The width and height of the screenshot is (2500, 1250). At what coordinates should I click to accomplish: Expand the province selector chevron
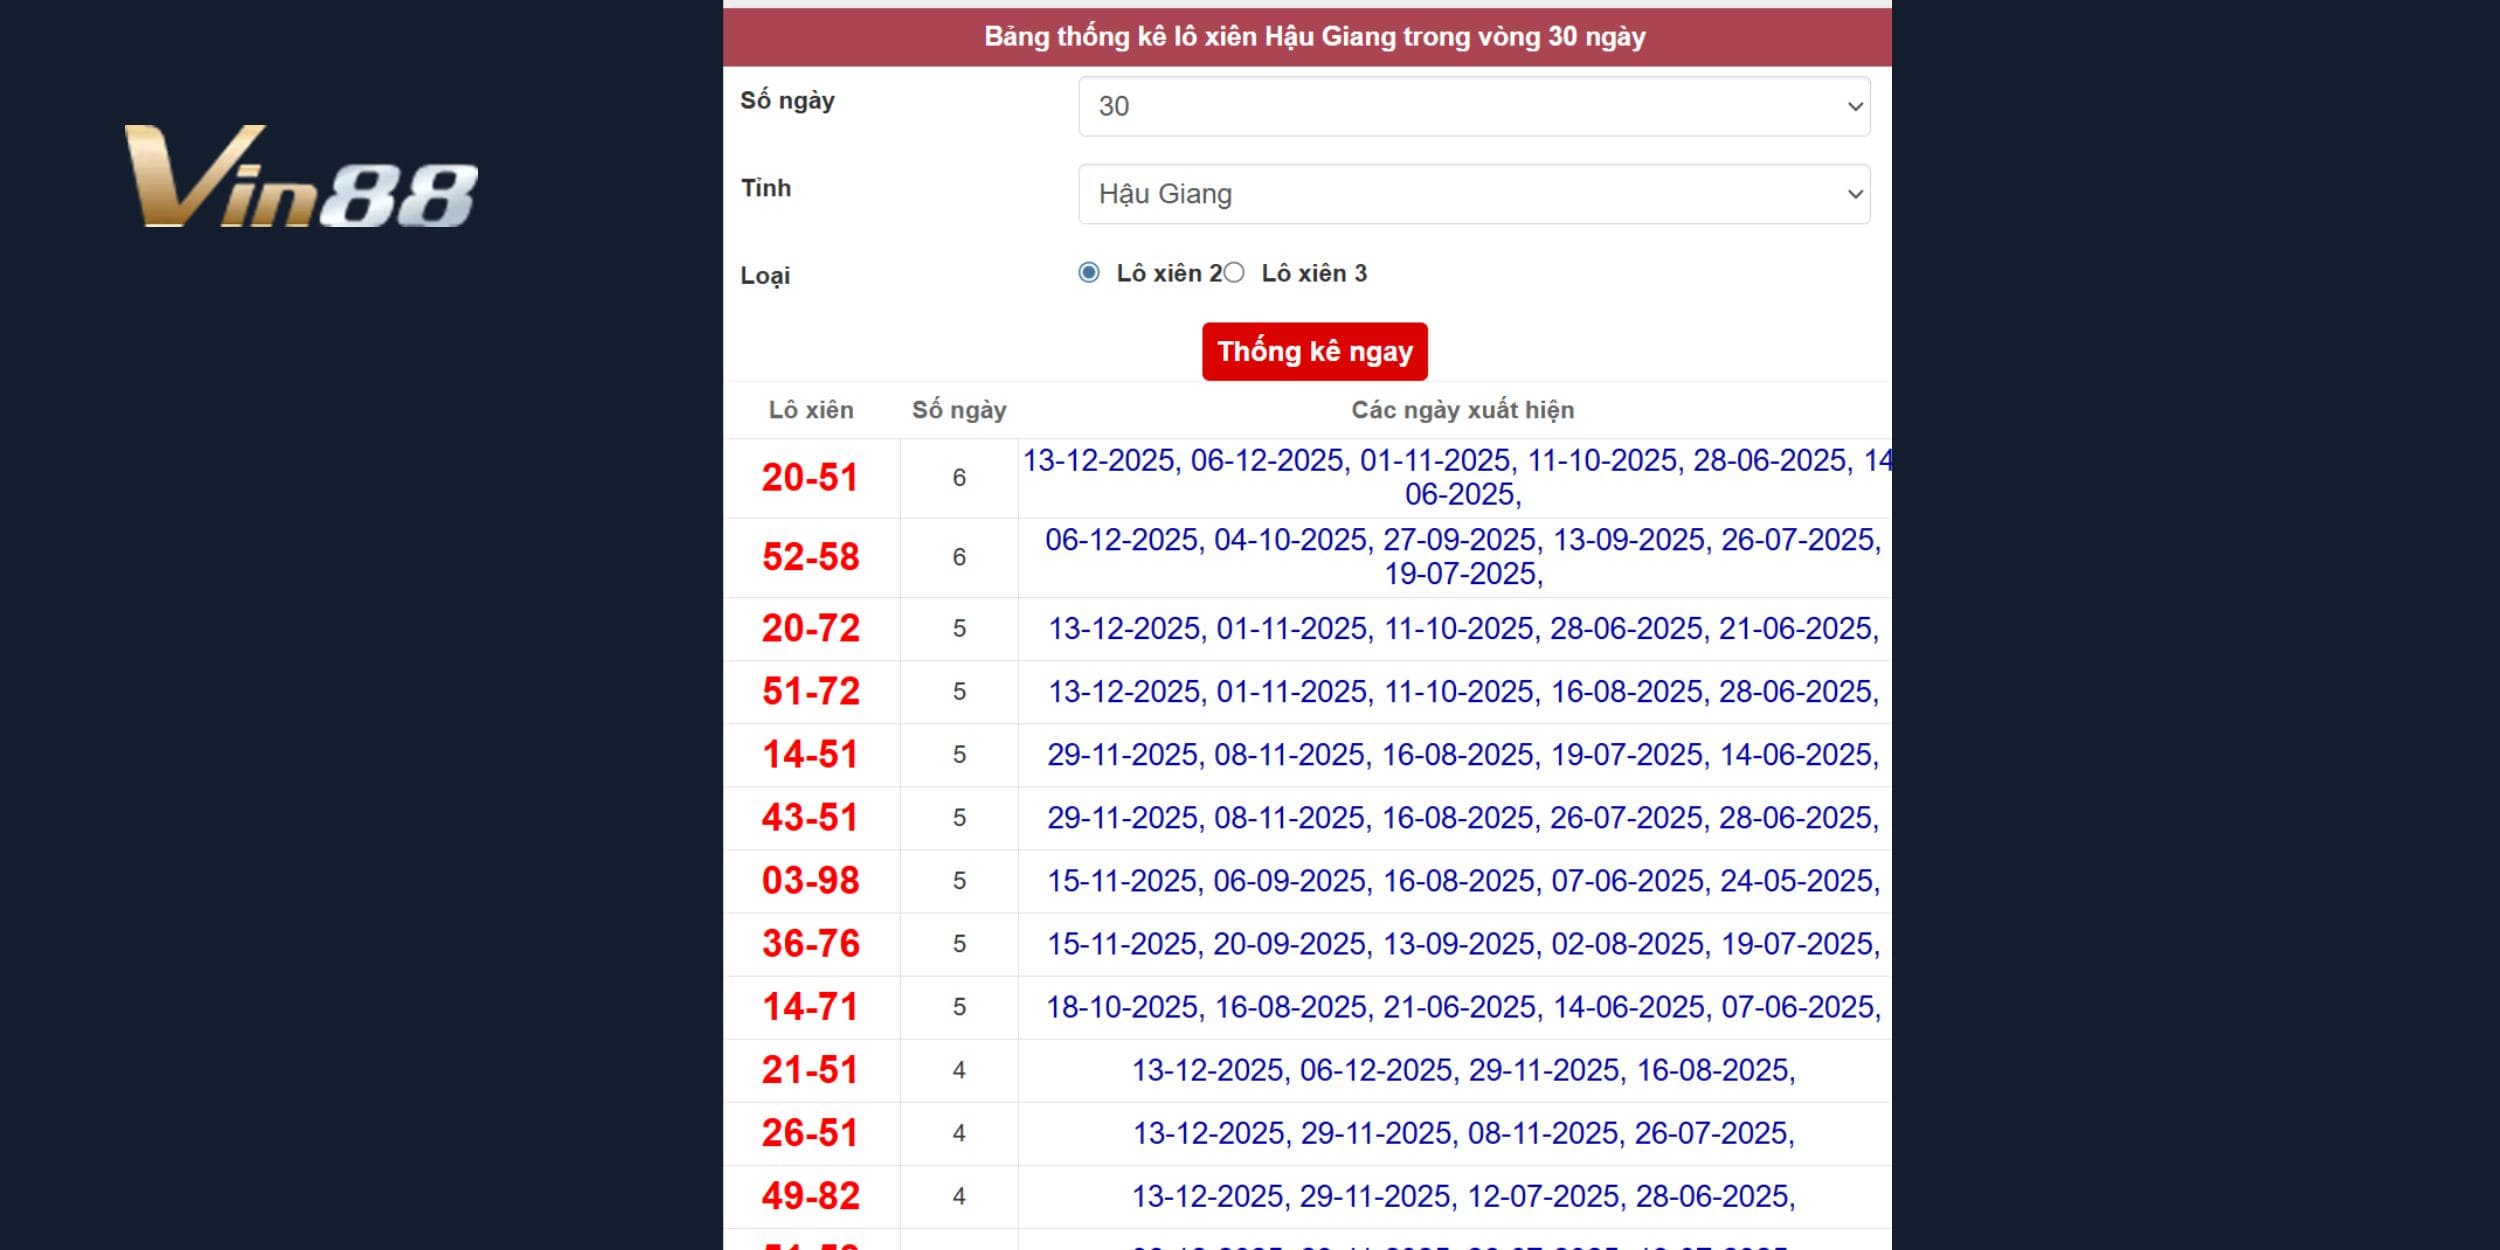[1855, 194]
